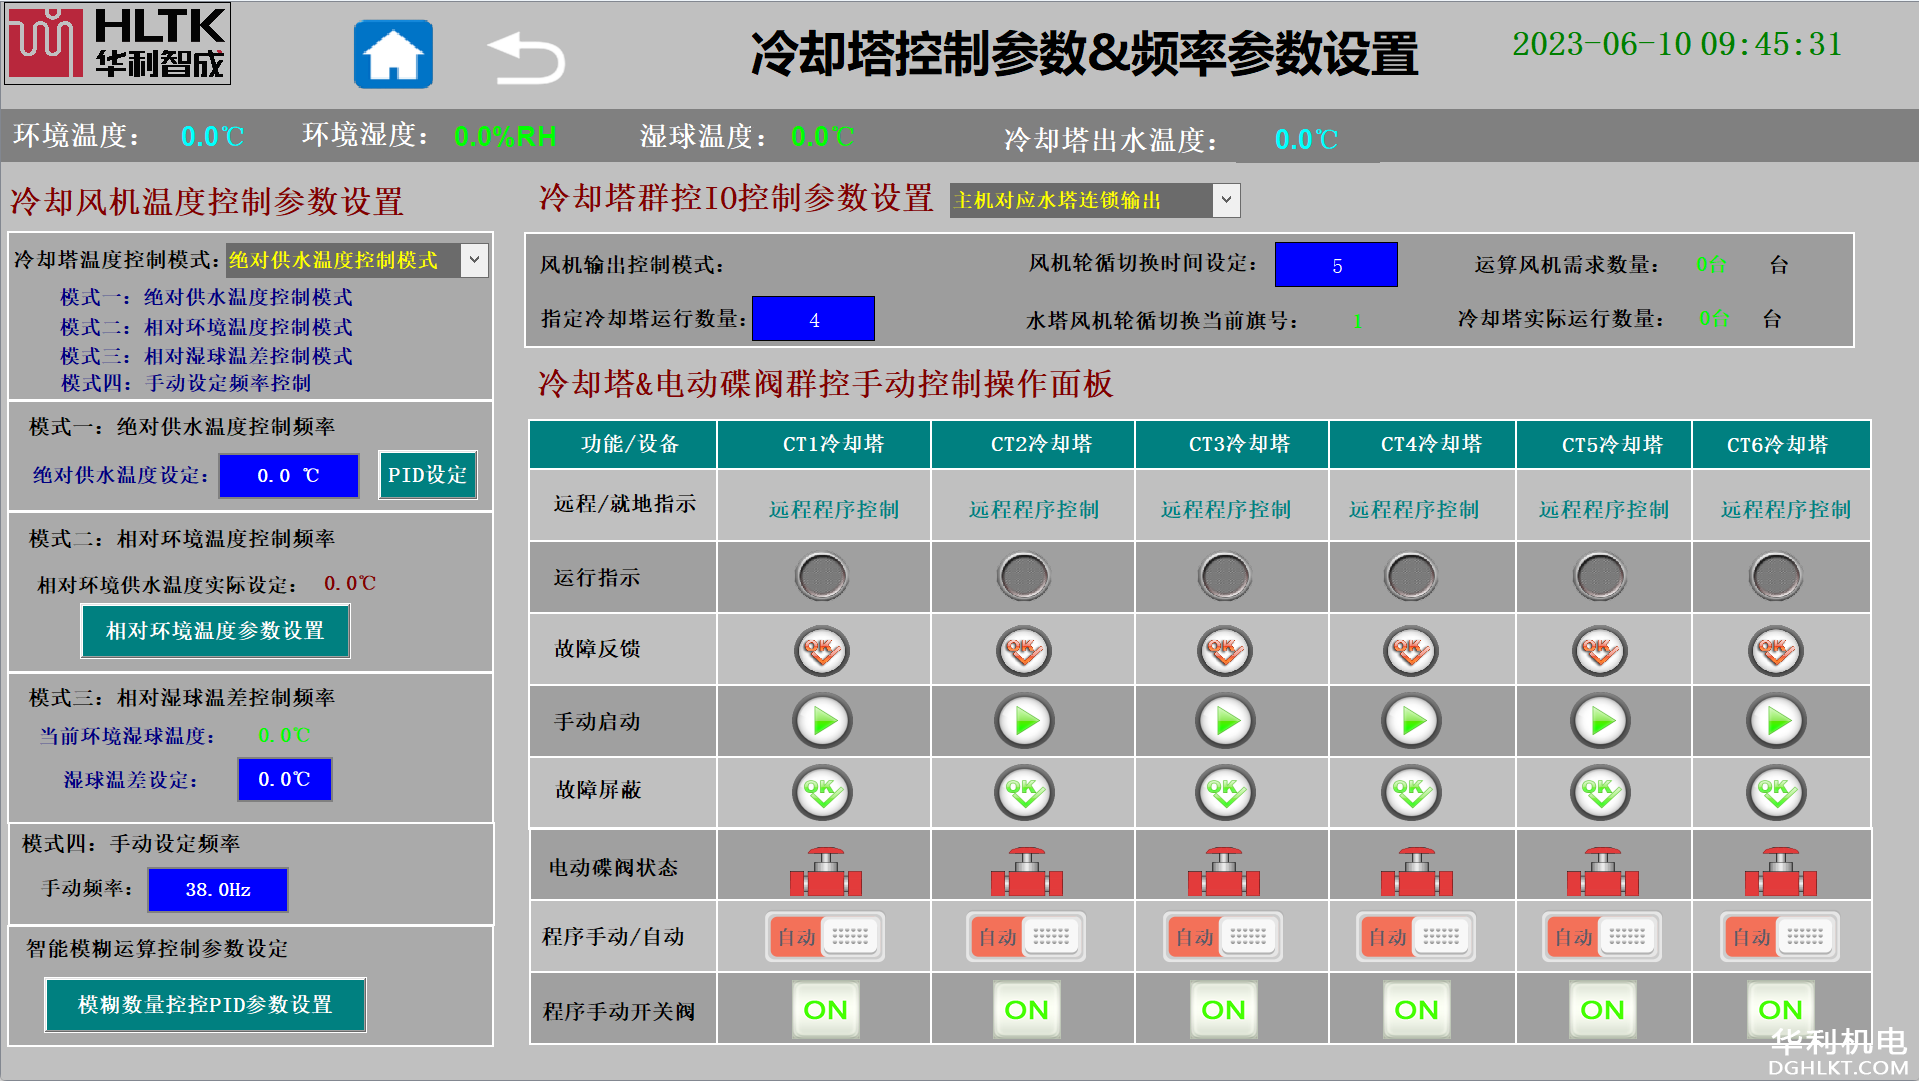
Task: Click the fan rotation switch time field
Action: 1335,265
